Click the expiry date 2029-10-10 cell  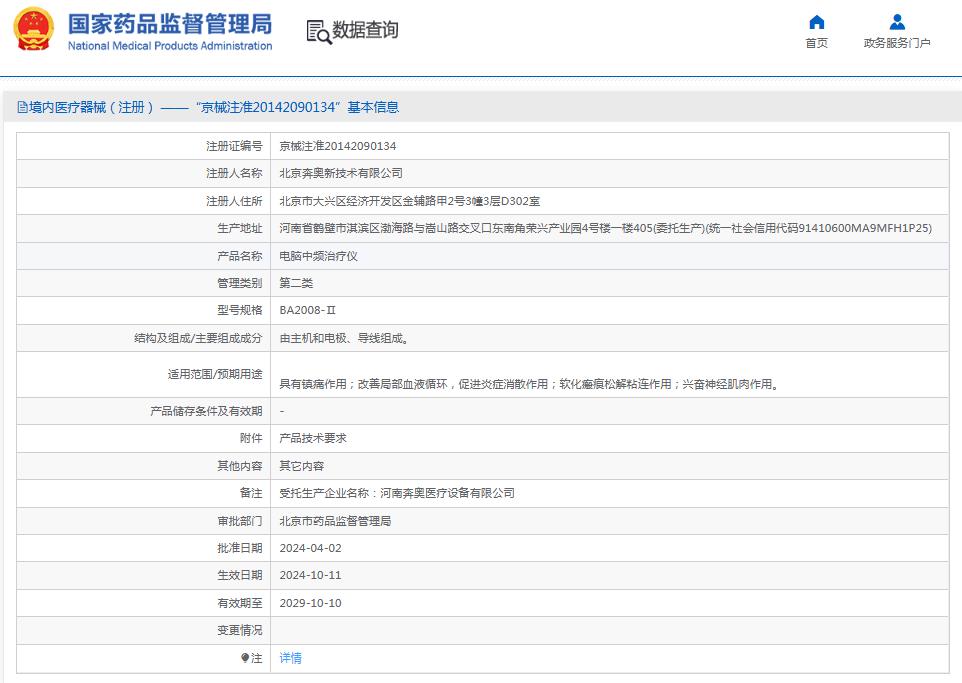coord(310,603)
